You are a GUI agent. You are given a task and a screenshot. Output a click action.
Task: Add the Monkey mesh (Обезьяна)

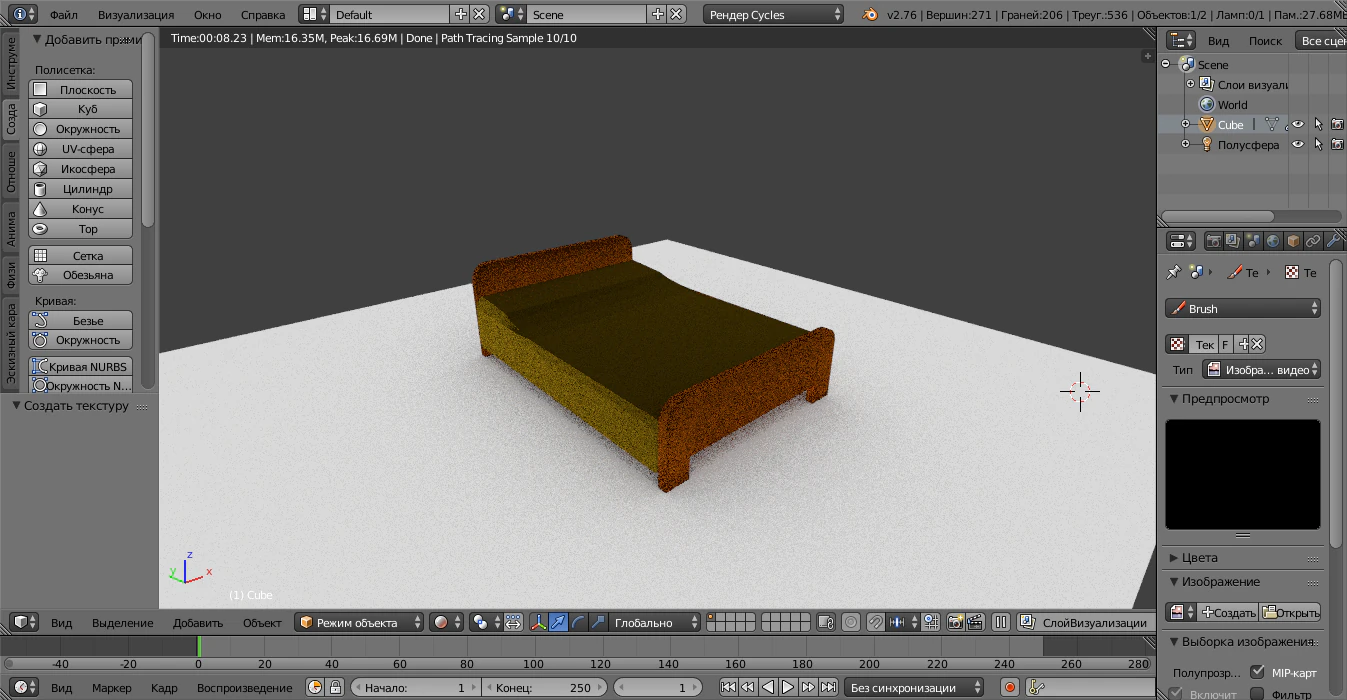81,275
